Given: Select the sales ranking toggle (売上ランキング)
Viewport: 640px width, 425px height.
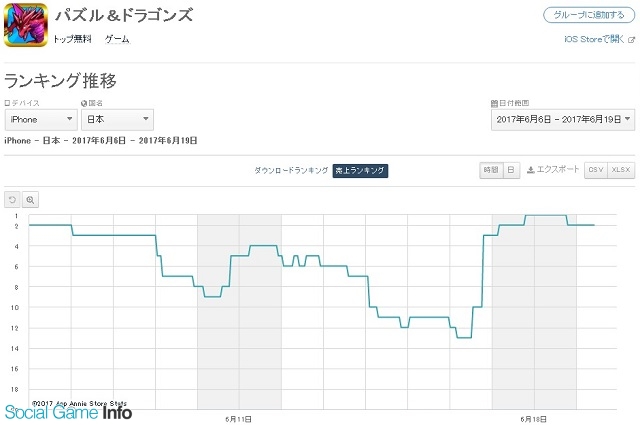Looking at the screenshot, I should coord(360,171).
